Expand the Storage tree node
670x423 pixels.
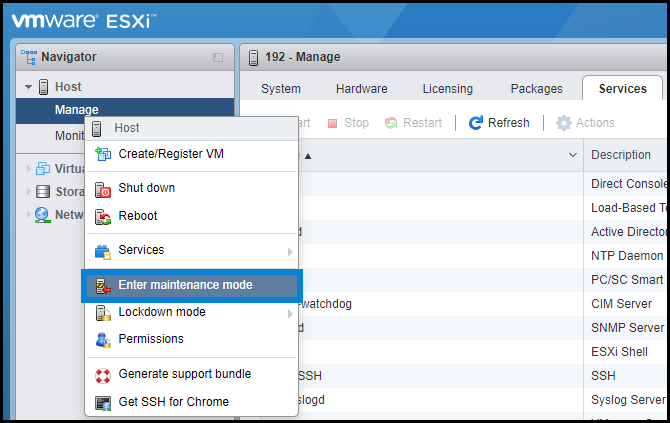(29, 191)
